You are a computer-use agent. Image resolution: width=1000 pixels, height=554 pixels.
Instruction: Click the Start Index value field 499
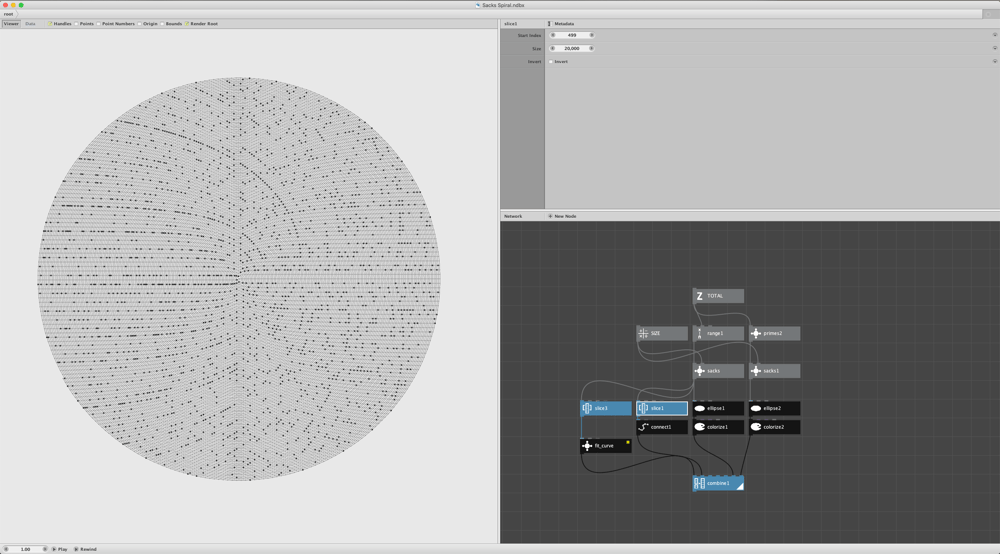coord(572,35)
